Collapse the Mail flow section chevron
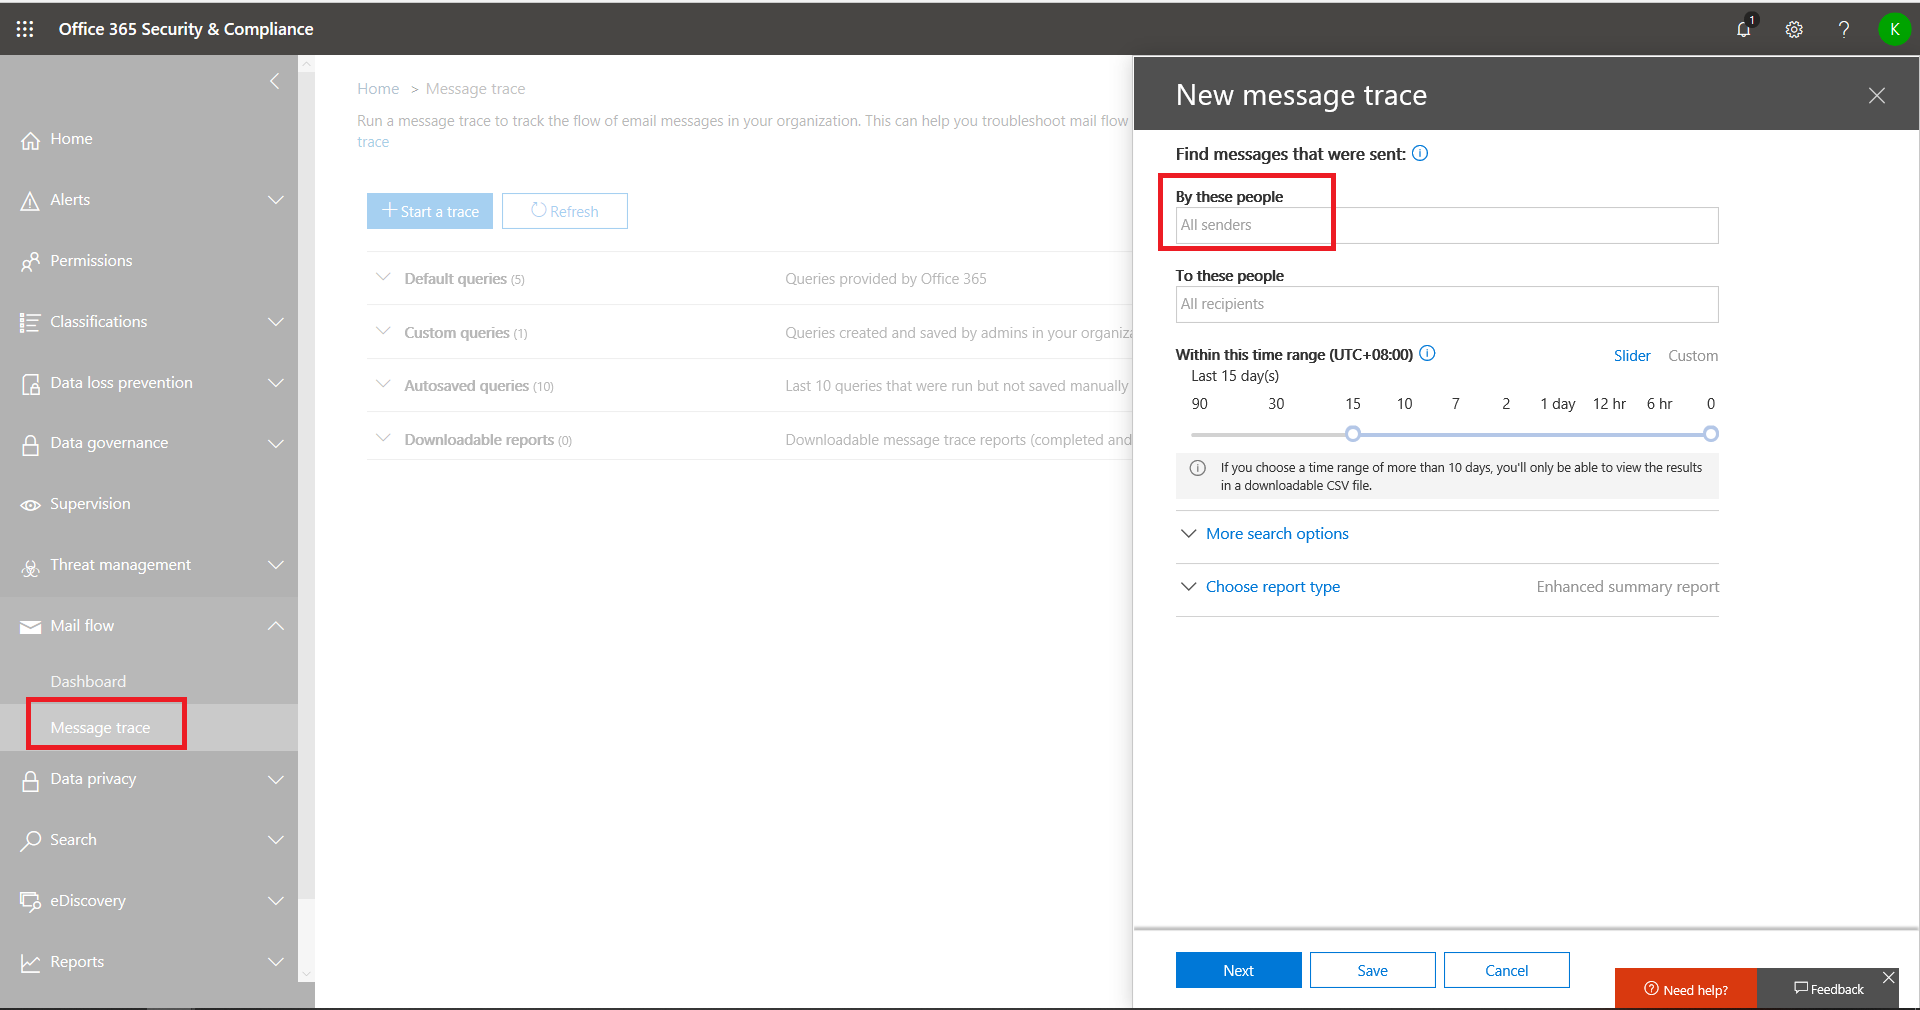This screenshot has height=1010, width=1920. point(276,626)
